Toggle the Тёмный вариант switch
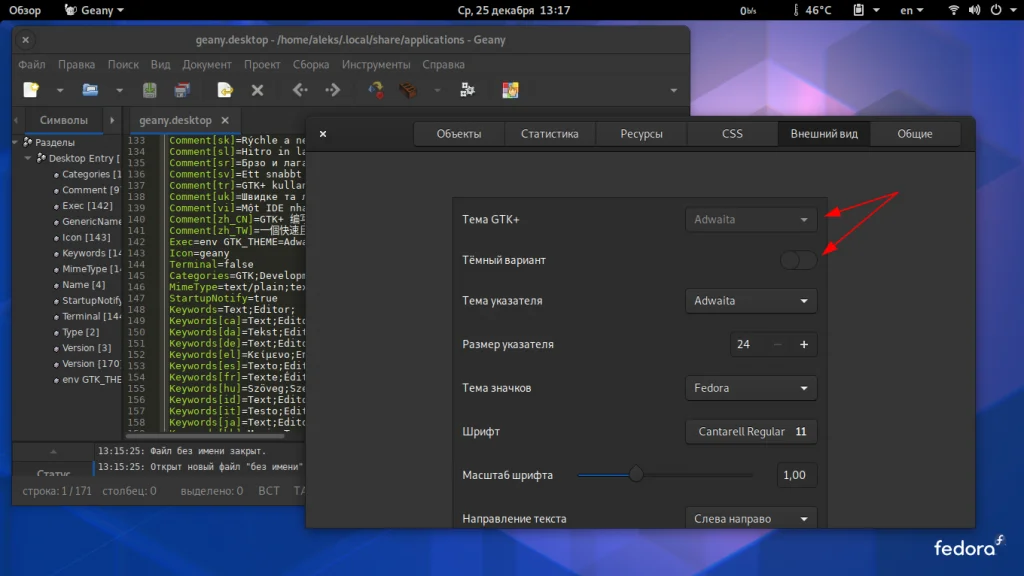Viewport: 1024px width, 576px height. tap(798, 260)
